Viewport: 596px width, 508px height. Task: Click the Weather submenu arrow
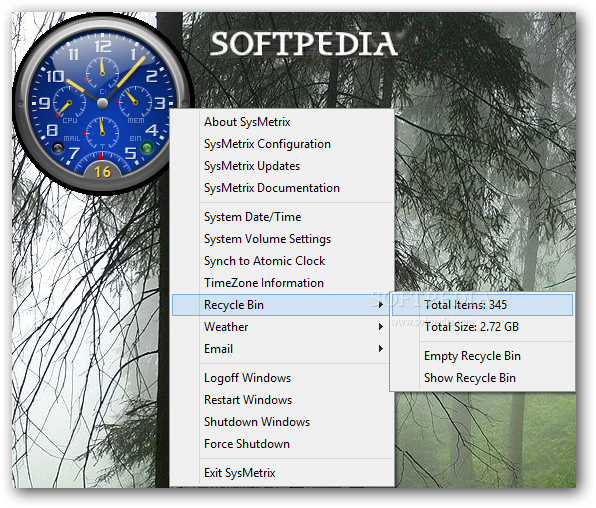(381, 327)
